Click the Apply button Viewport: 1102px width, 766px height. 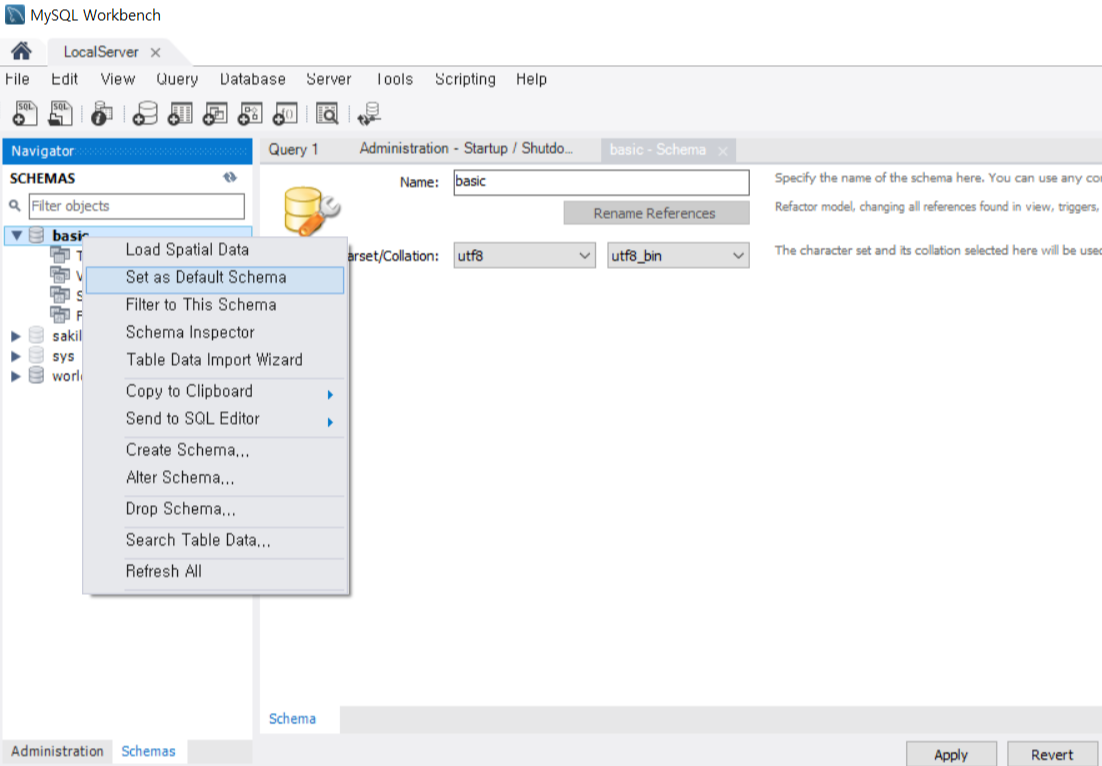951,754
